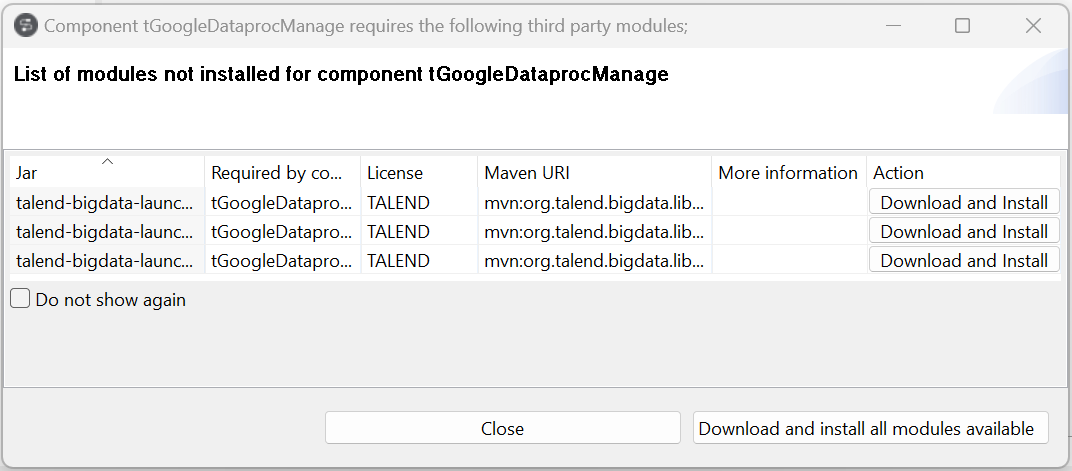Close the dialog using the title bar X
Screen dimensions: 1072x471
click(1034, 26)
